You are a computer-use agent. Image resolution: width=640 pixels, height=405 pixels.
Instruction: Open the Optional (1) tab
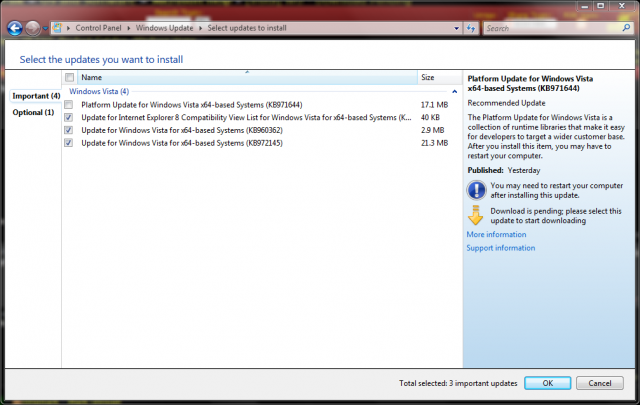coord(33,112)
